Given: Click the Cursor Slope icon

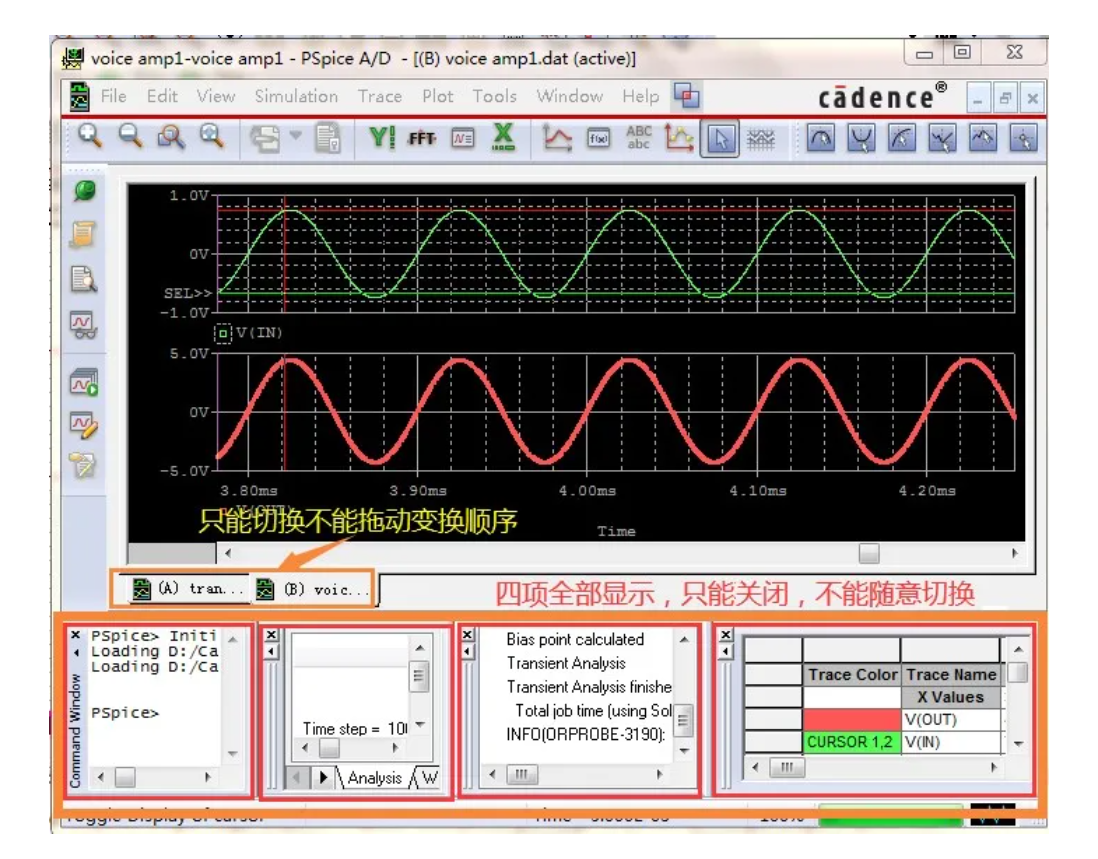Looking at the screenshot, I should pos(902,138).
